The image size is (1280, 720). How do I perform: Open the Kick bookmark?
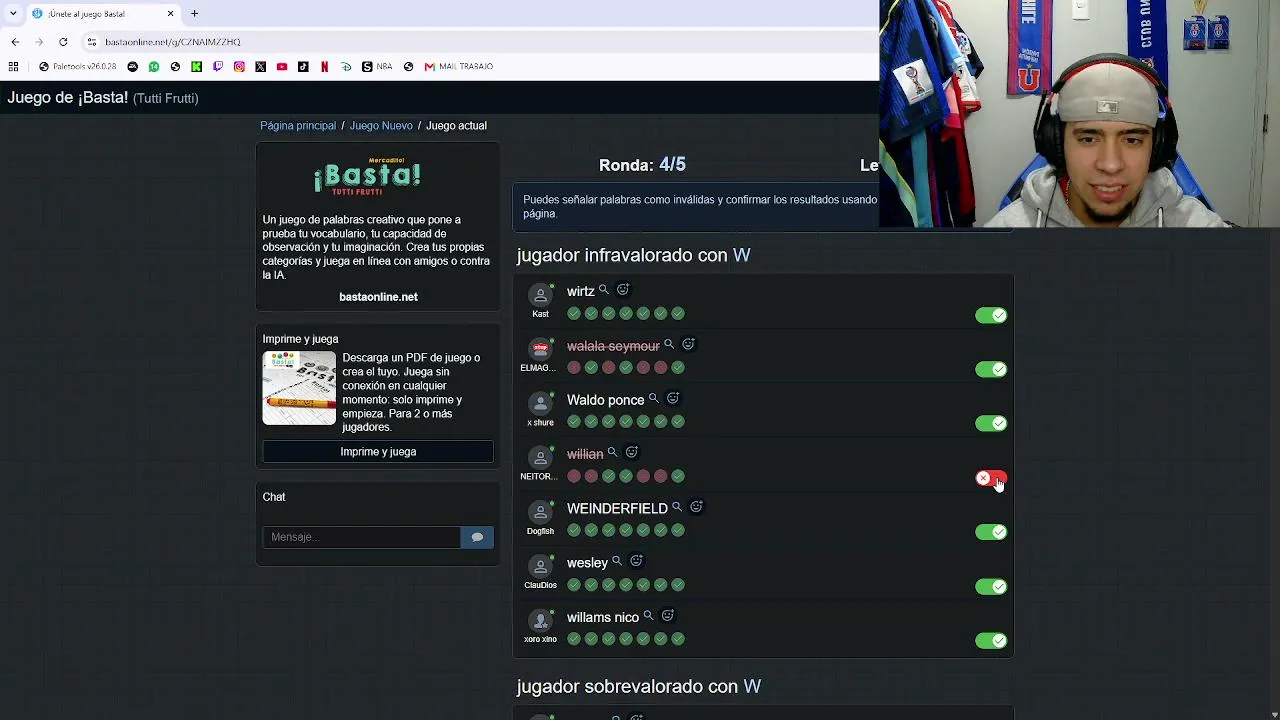(x=196, y=66)
